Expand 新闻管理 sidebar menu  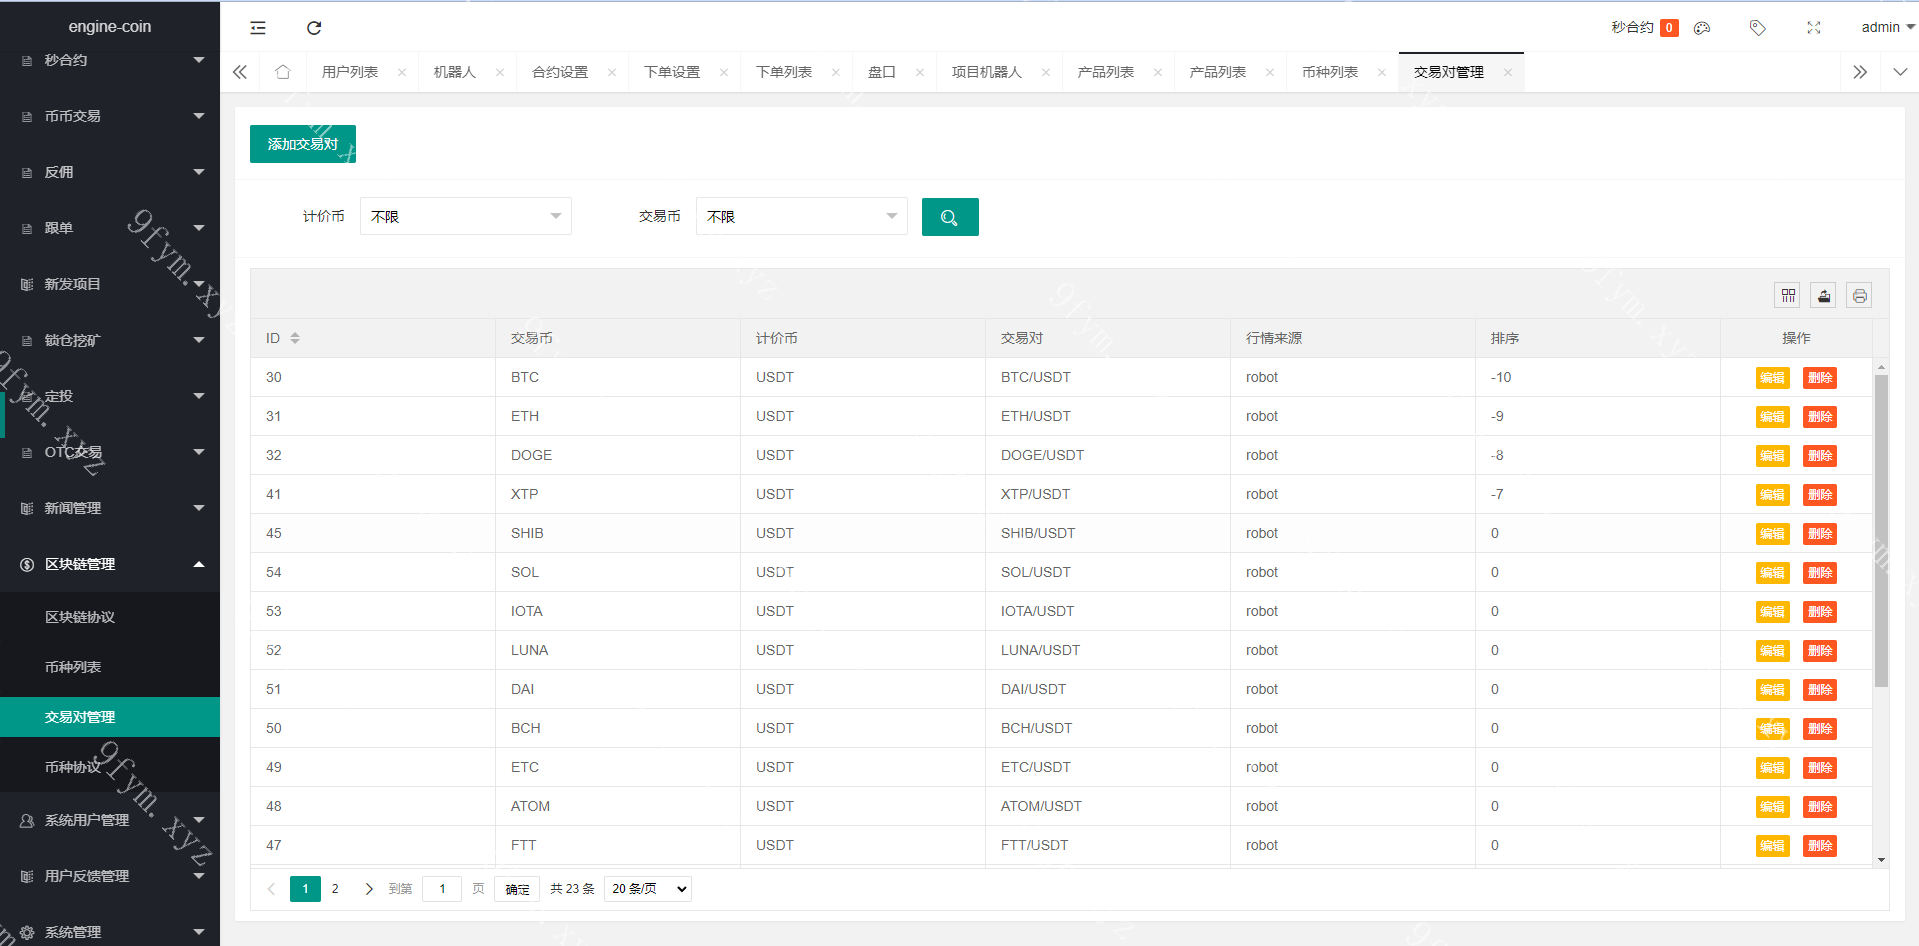click(x=110, y=508)
